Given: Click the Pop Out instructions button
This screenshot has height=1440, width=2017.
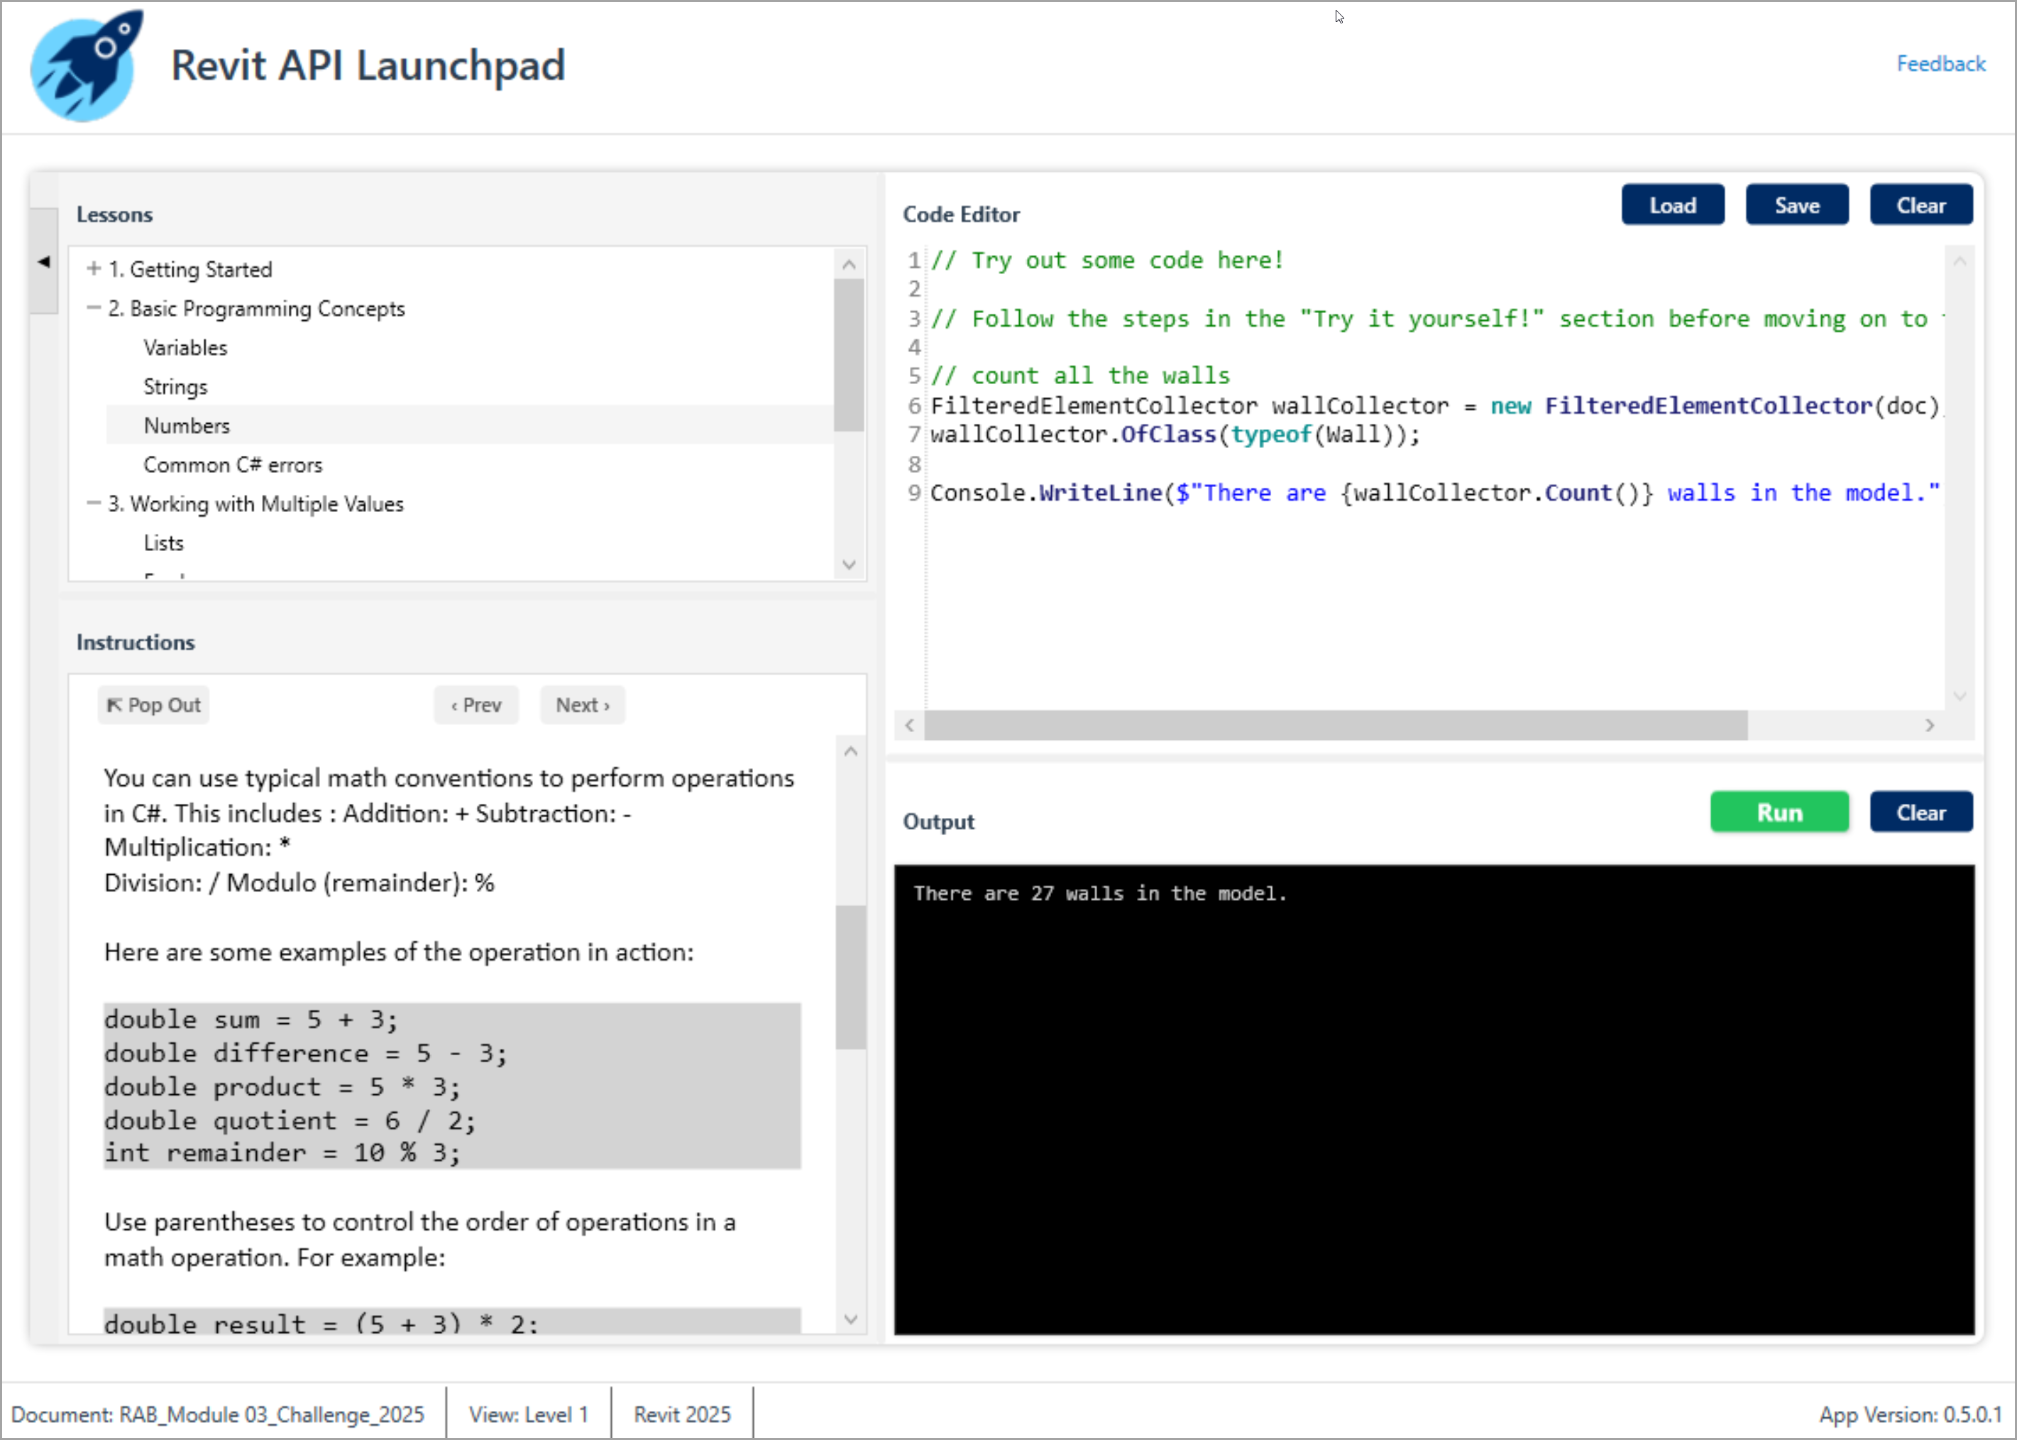Looking at the screenshot, I should [x=154, y=705].
